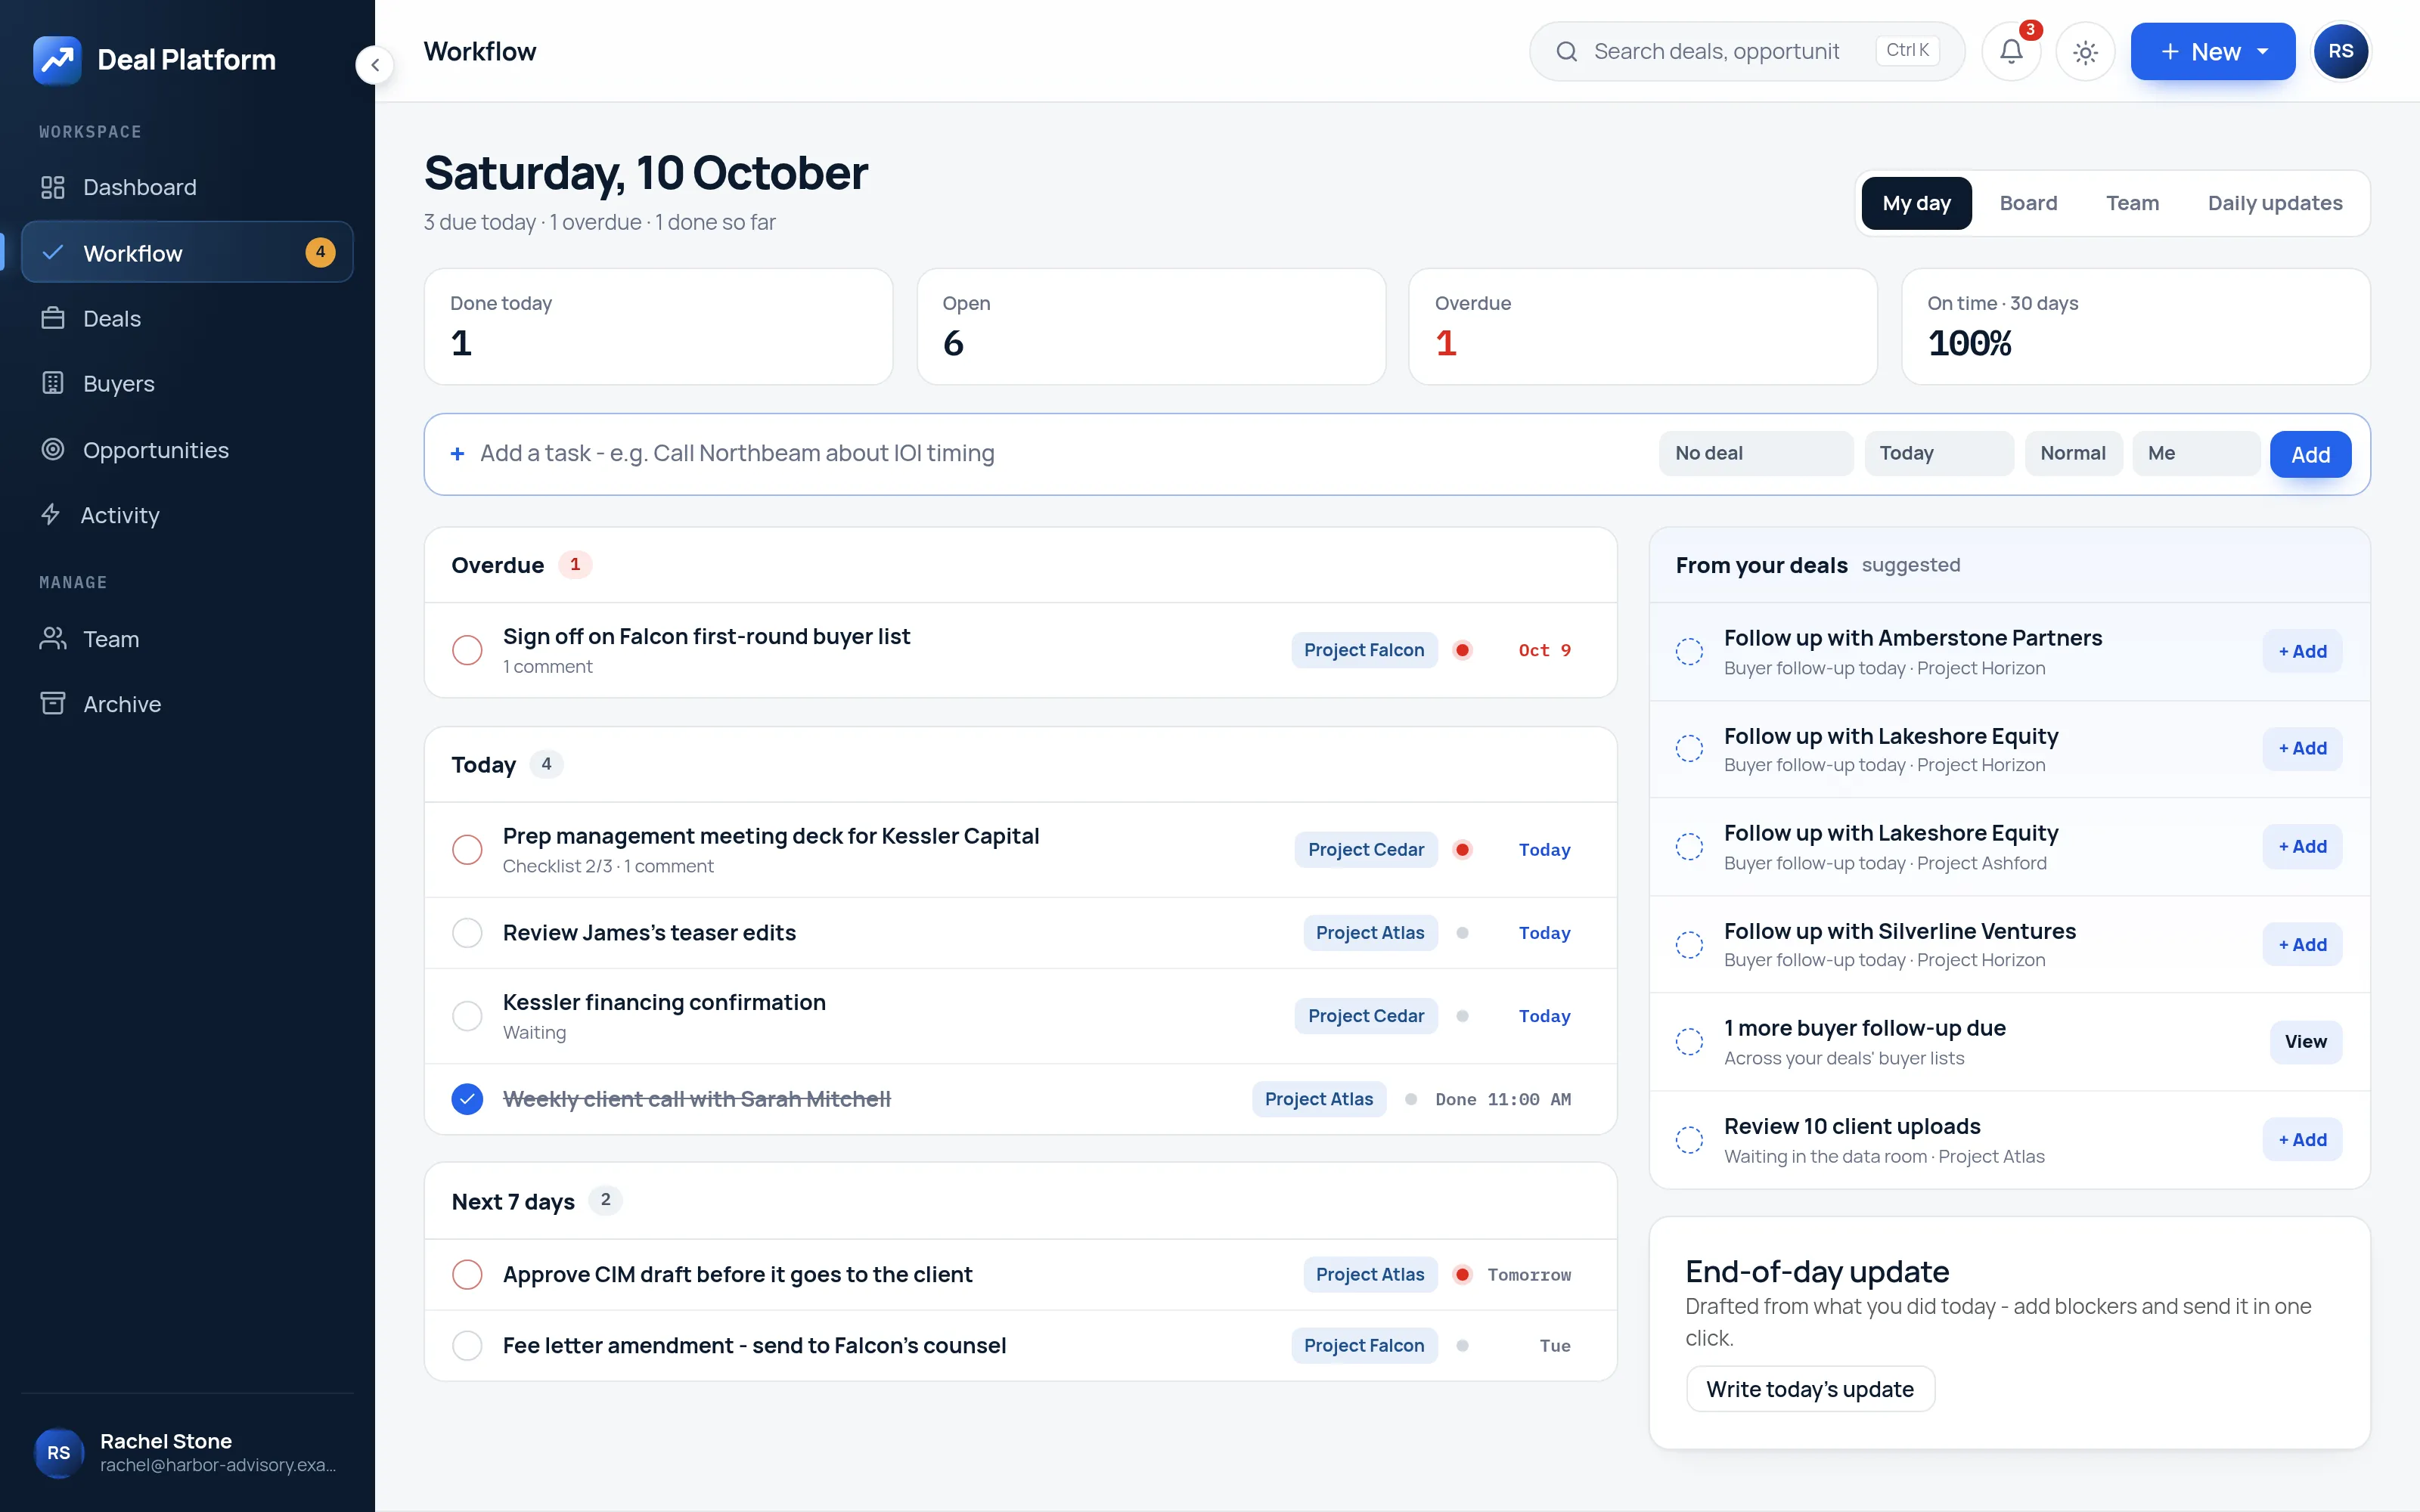Click the magnifier icon in the search bar
This screenshot has width=2420, height=1512.
point(1567,52)
